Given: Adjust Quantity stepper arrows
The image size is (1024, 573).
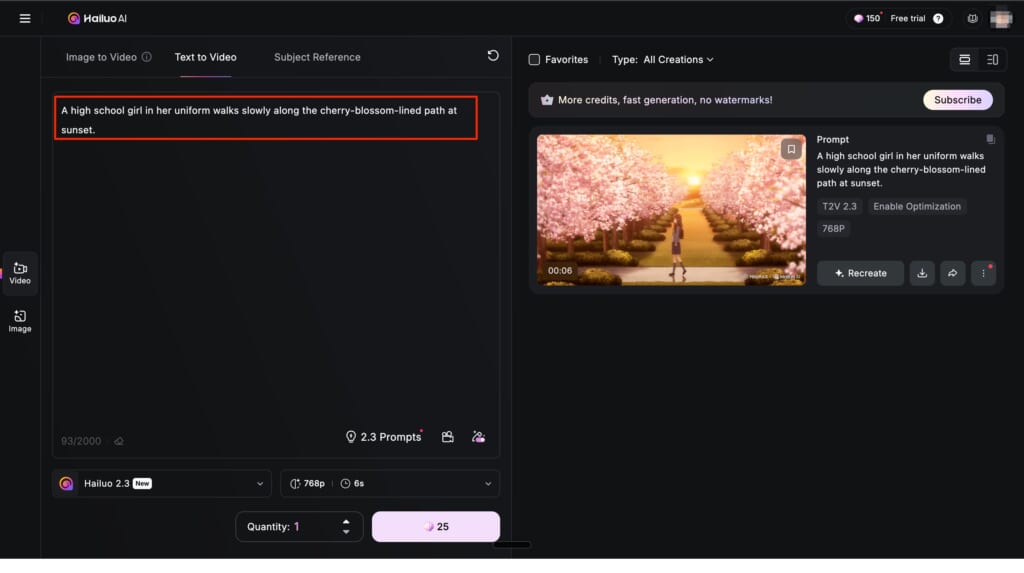Looking at the screenshot, I should 346,527.
